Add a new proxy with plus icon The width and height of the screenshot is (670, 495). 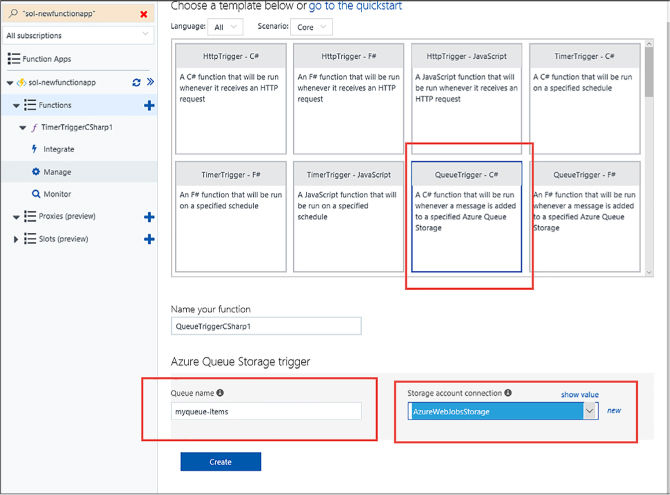[x=149, y=217]
